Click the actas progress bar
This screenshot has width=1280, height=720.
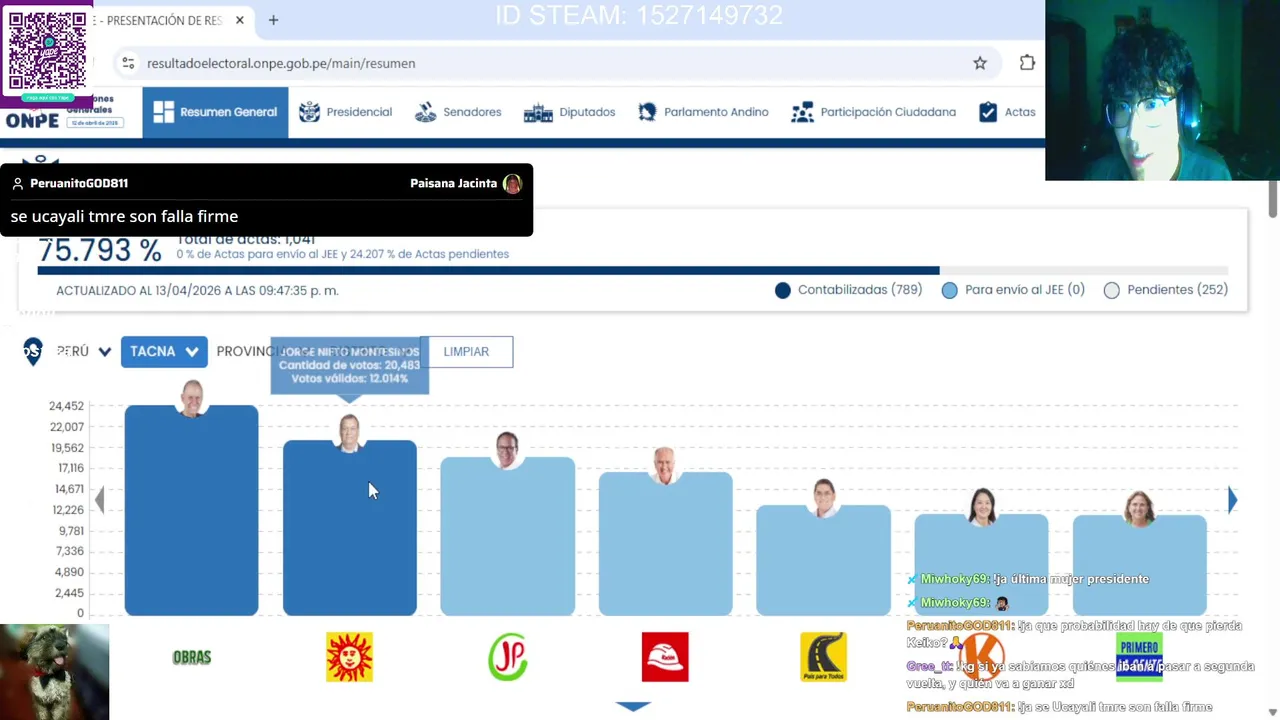click(x=632, y=271)
